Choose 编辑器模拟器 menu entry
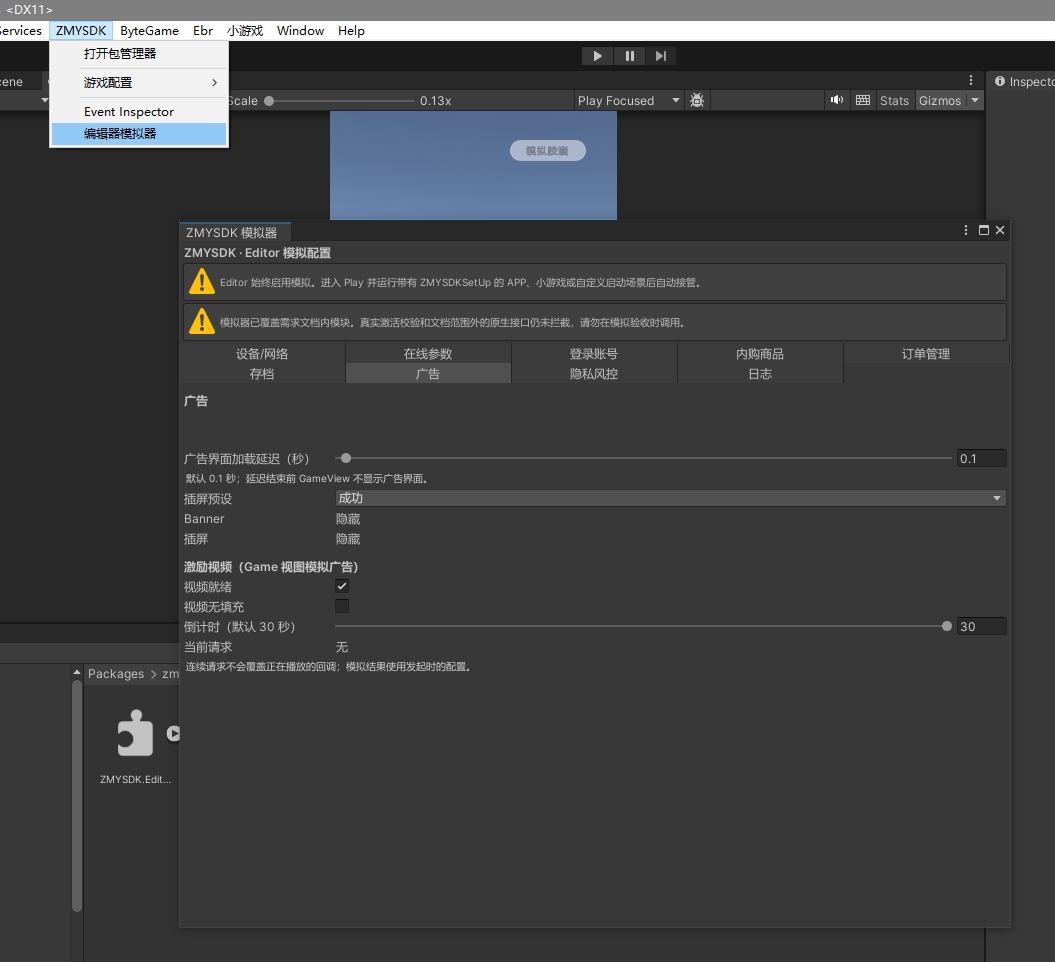The width and height of the screenshot is (1055, 962). 139,133
